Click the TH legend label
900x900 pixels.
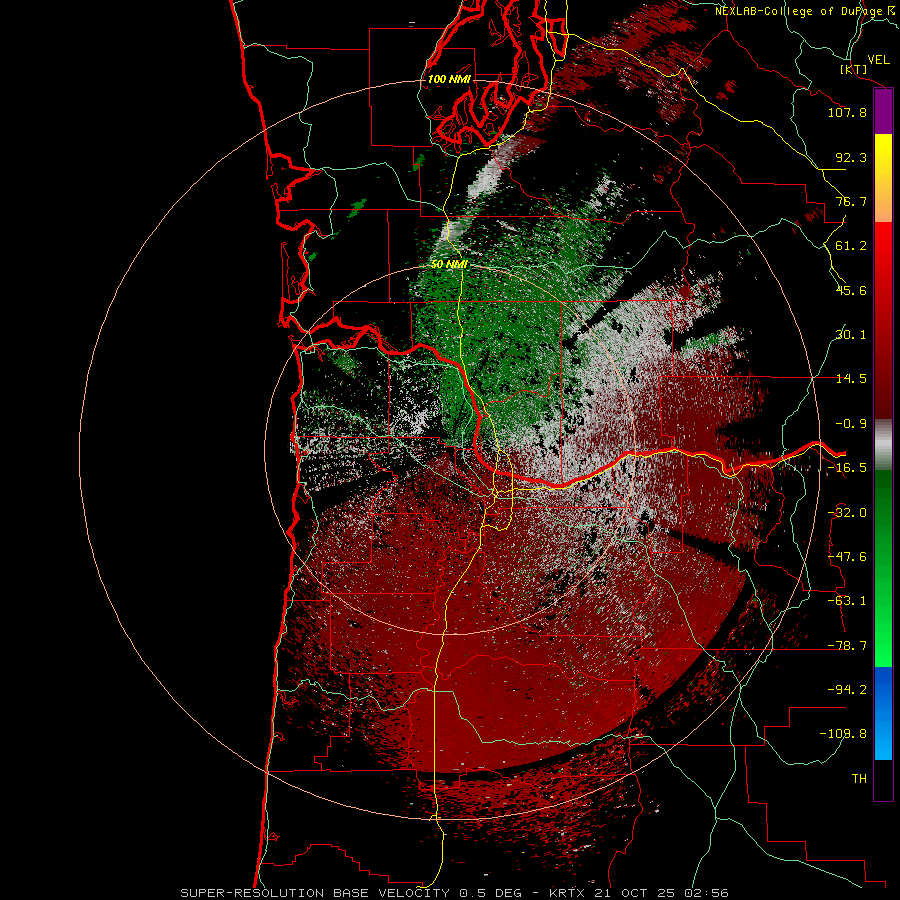pyautogui.click(x=859, y=778)
